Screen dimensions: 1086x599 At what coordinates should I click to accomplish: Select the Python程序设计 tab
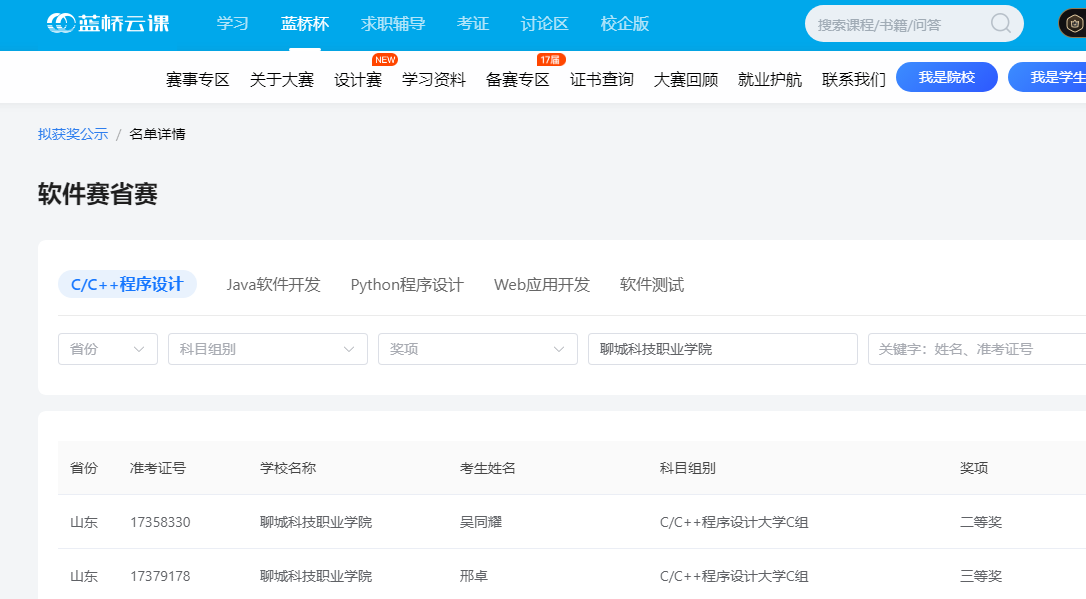pos(407,285)
